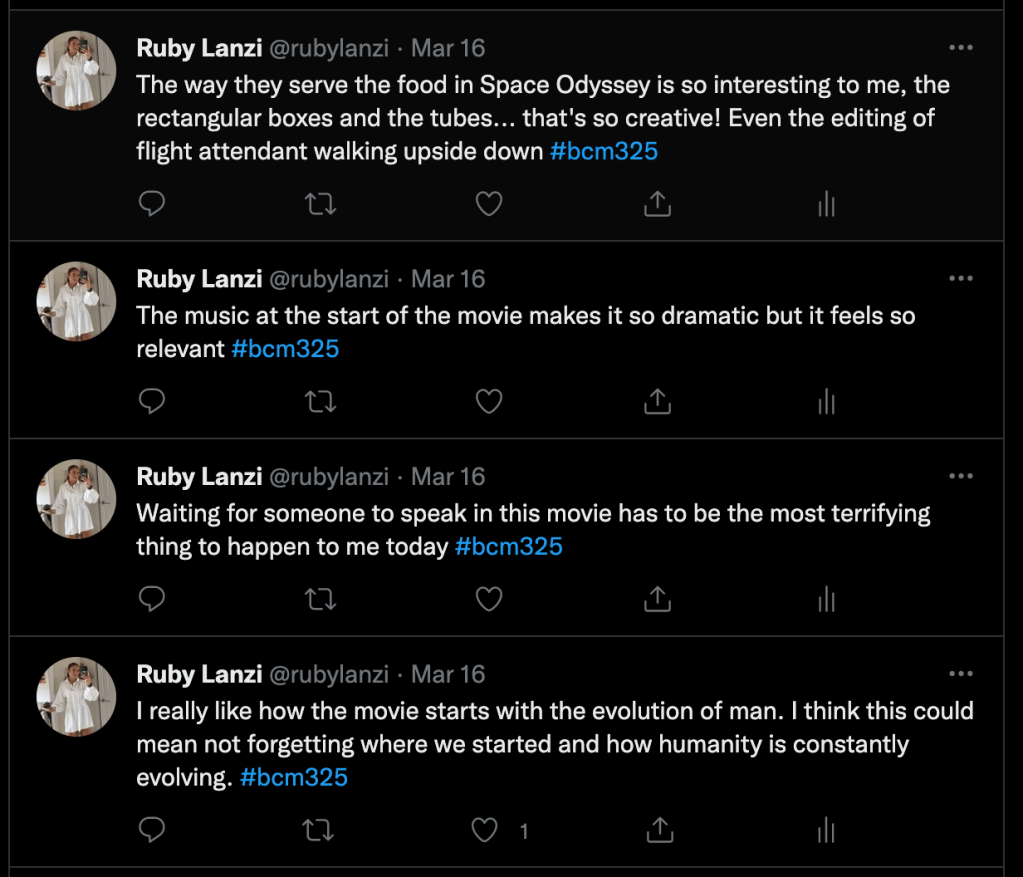View analytics for the evolution of man tweet
Image resolution: width=1023 pixels, height=877 pixels.
[826, 830]
